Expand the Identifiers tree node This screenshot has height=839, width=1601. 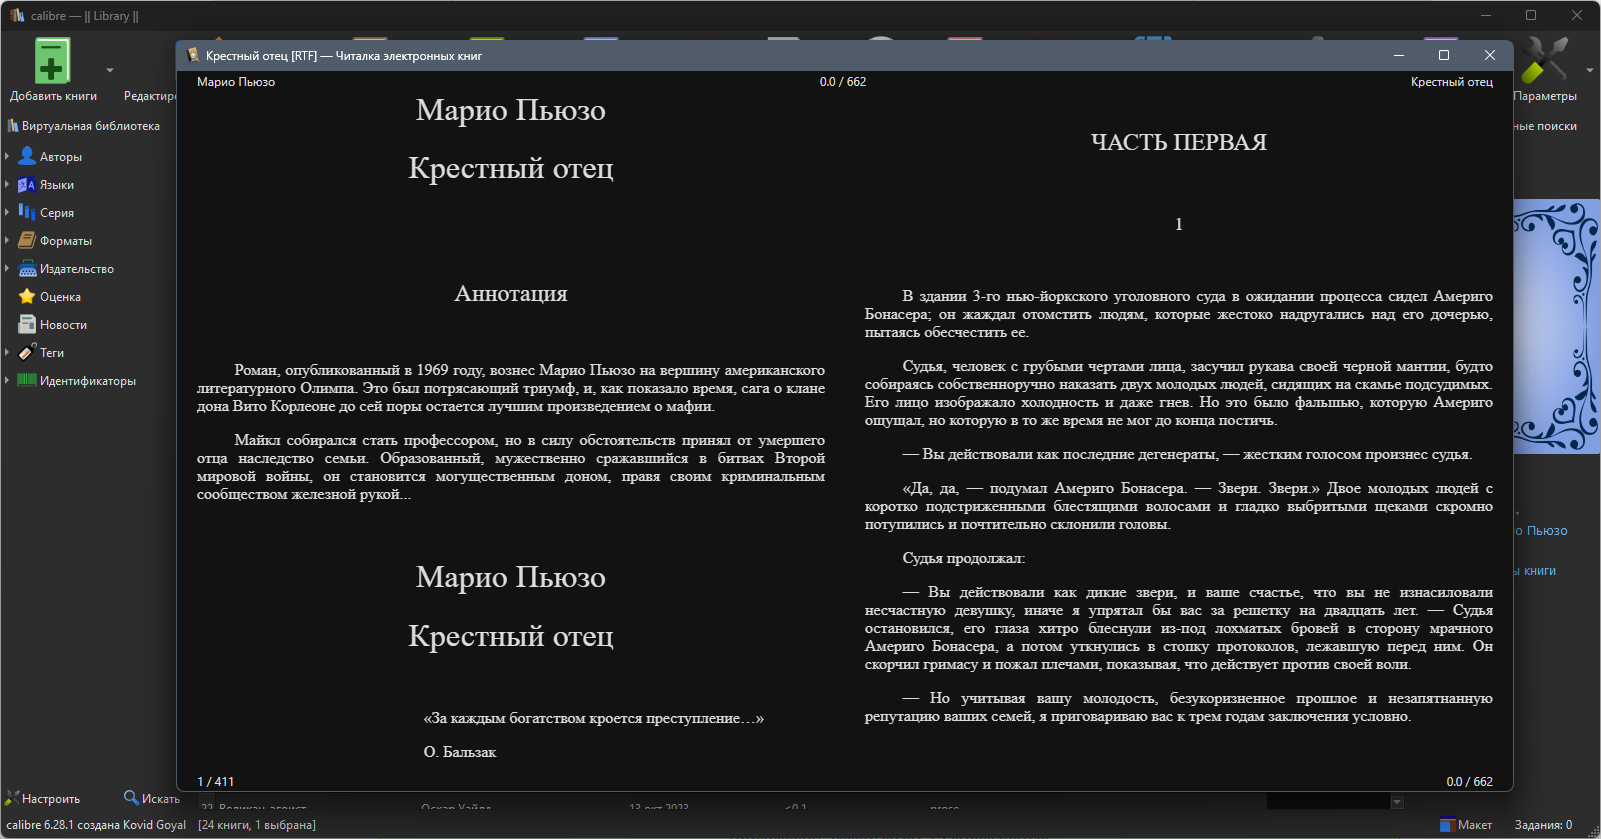point(7,380)
